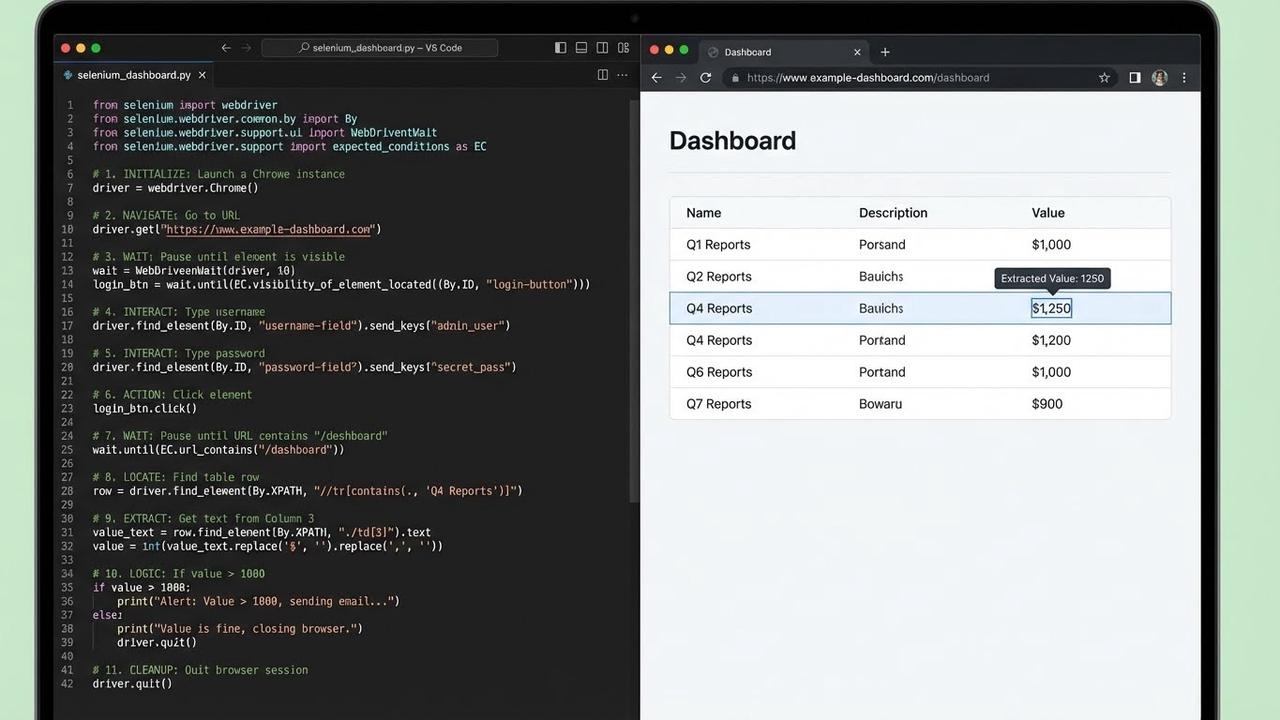Reload the dashboard page in Chrome
The height and width of the screenshot is (720, 1280).
click(x=706, y=77)
